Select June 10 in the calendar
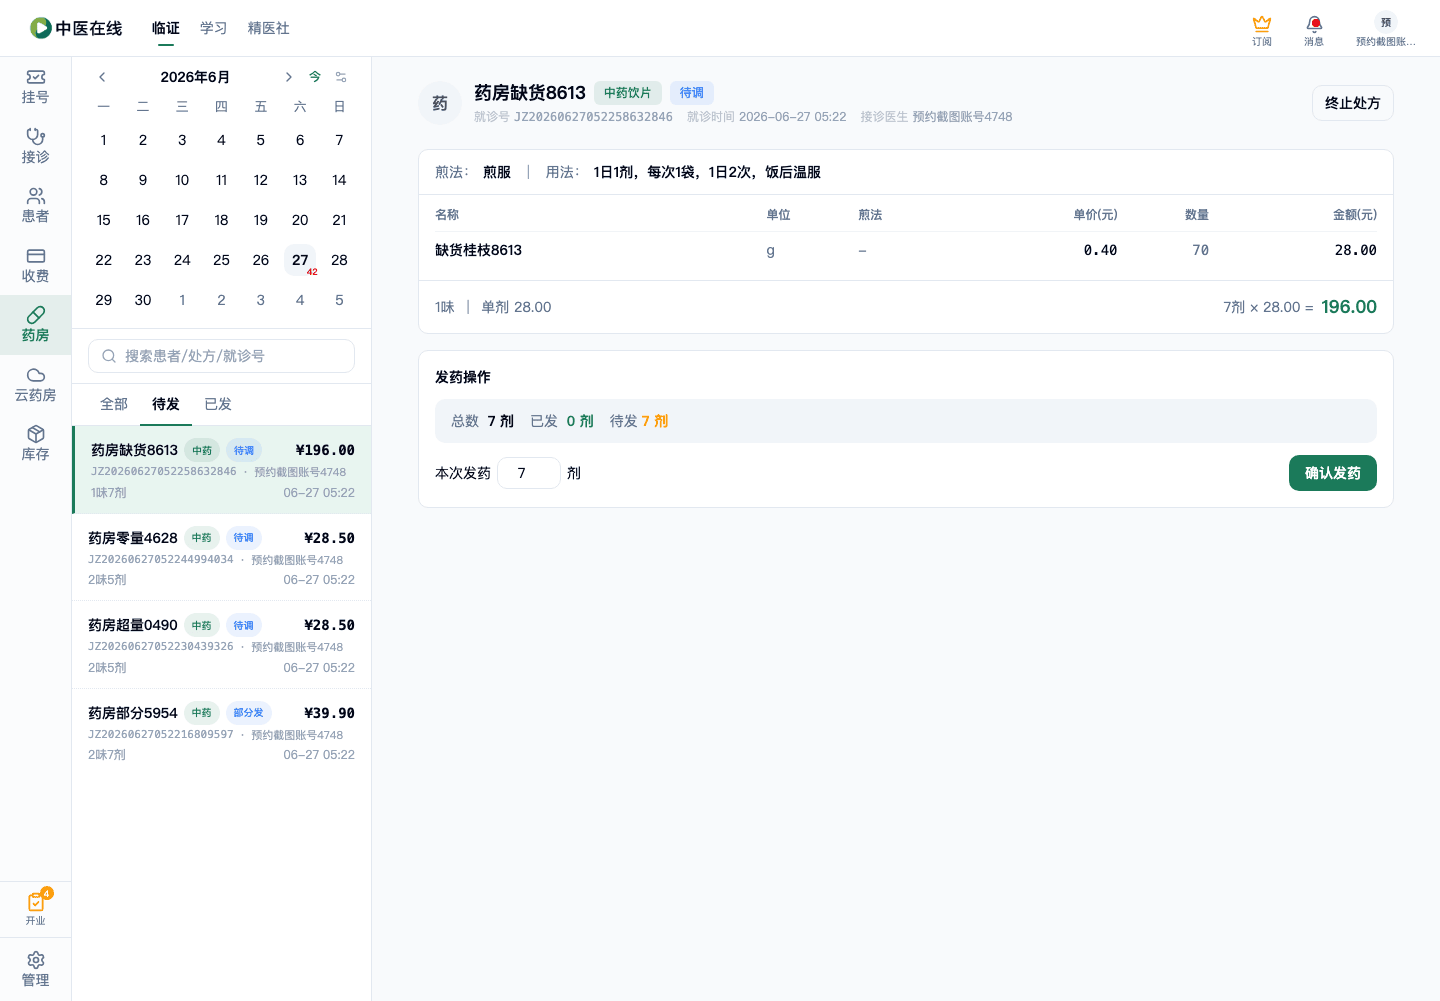Viewport: 1440px width, 1001px height. coord(182,180)
